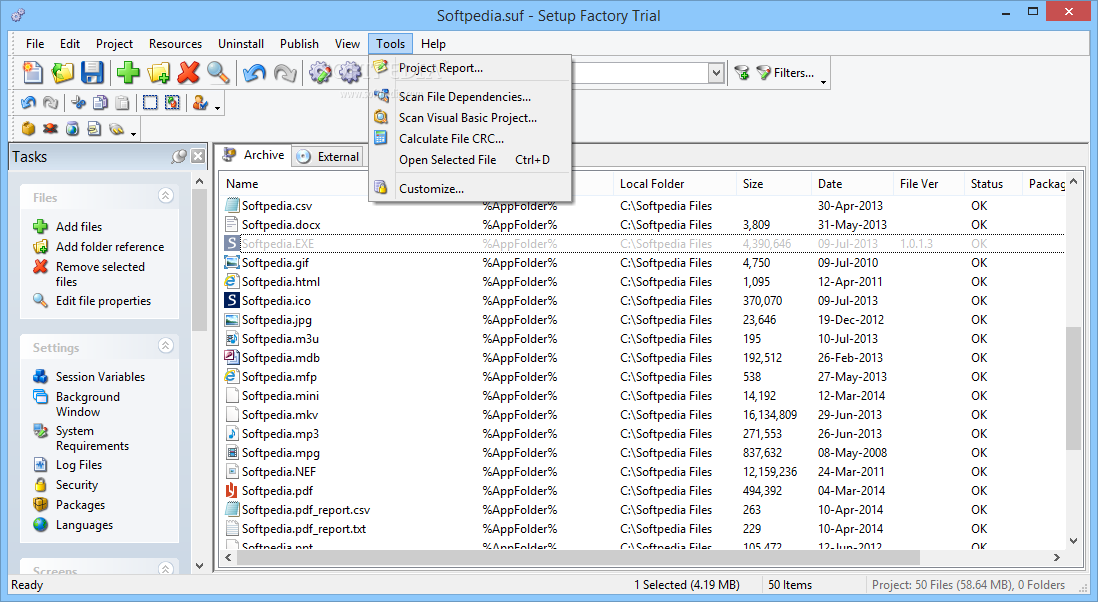Click the user with checkmark icon
This screenshot has height=602, width=1098.
click(x=200, y=103)
